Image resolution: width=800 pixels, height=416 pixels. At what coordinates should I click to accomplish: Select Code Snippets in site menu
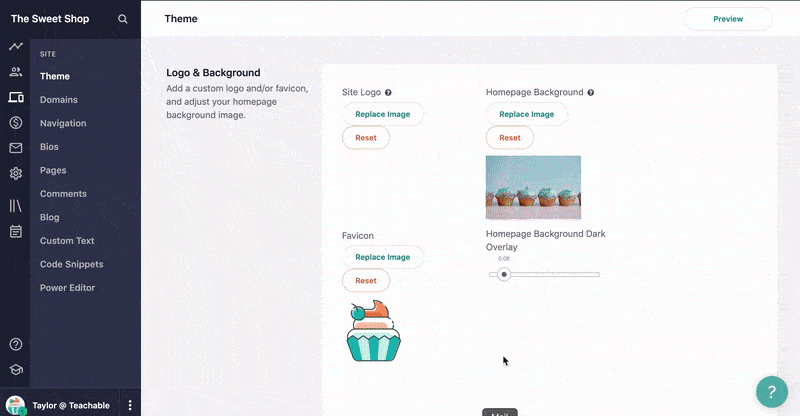(71, 264)
